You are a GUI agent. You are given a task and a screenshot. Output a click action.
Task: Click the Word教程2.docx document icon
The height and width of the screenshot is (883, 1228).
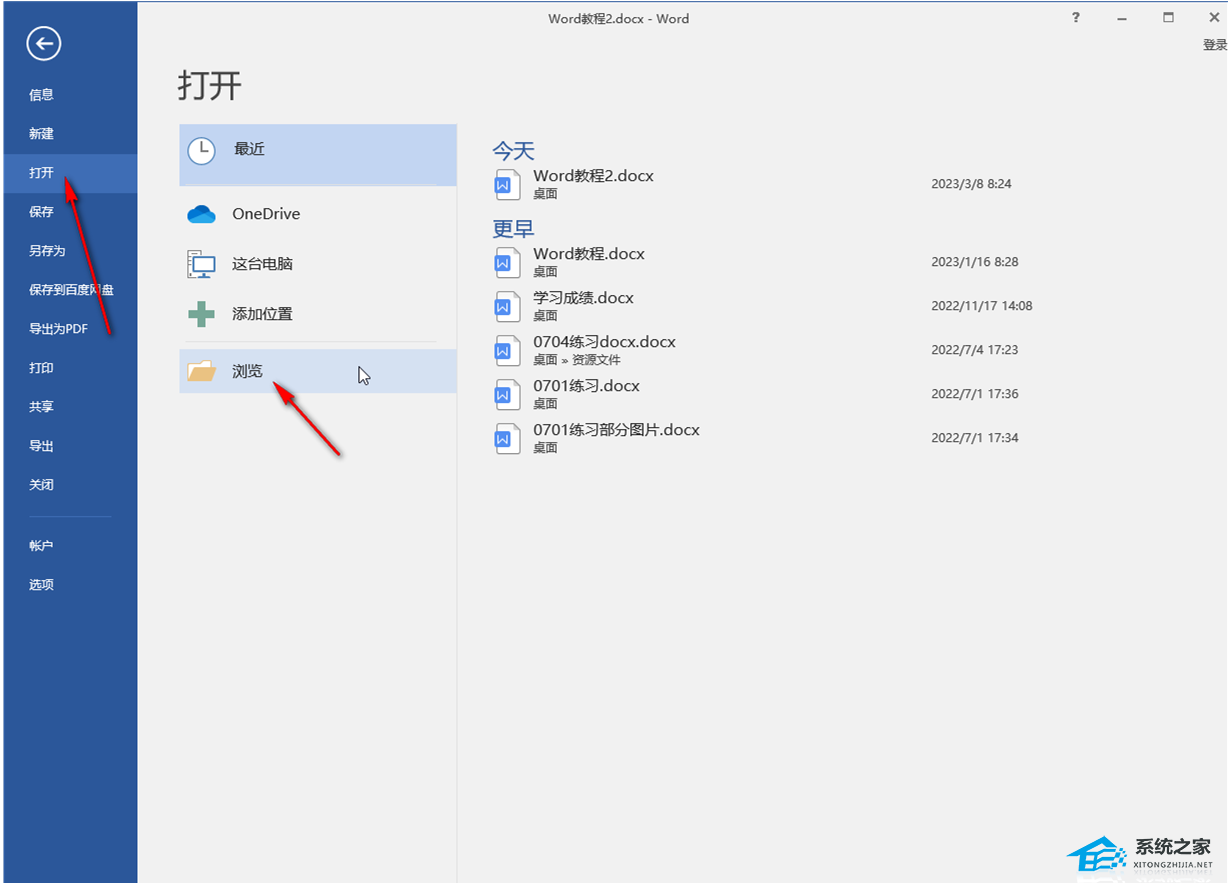(x=508, y=184)
